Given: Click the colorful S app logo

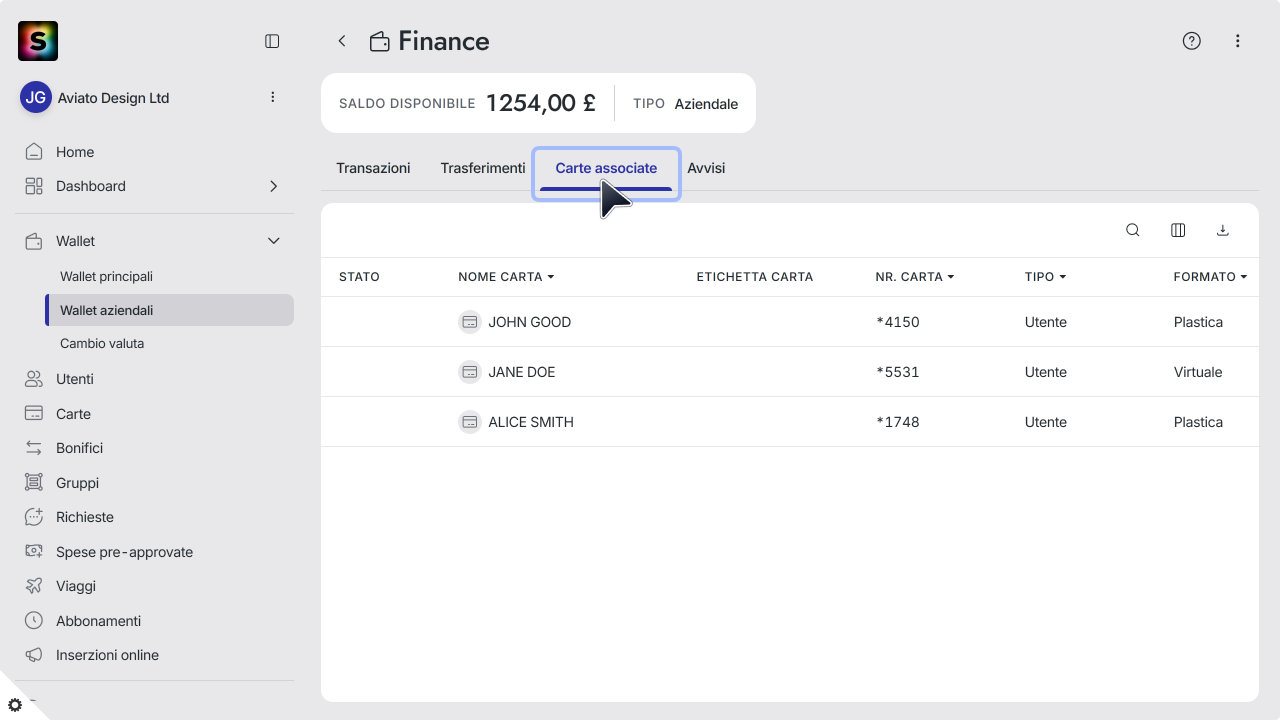Looking at the screenshot, I should tap(38, 41).
